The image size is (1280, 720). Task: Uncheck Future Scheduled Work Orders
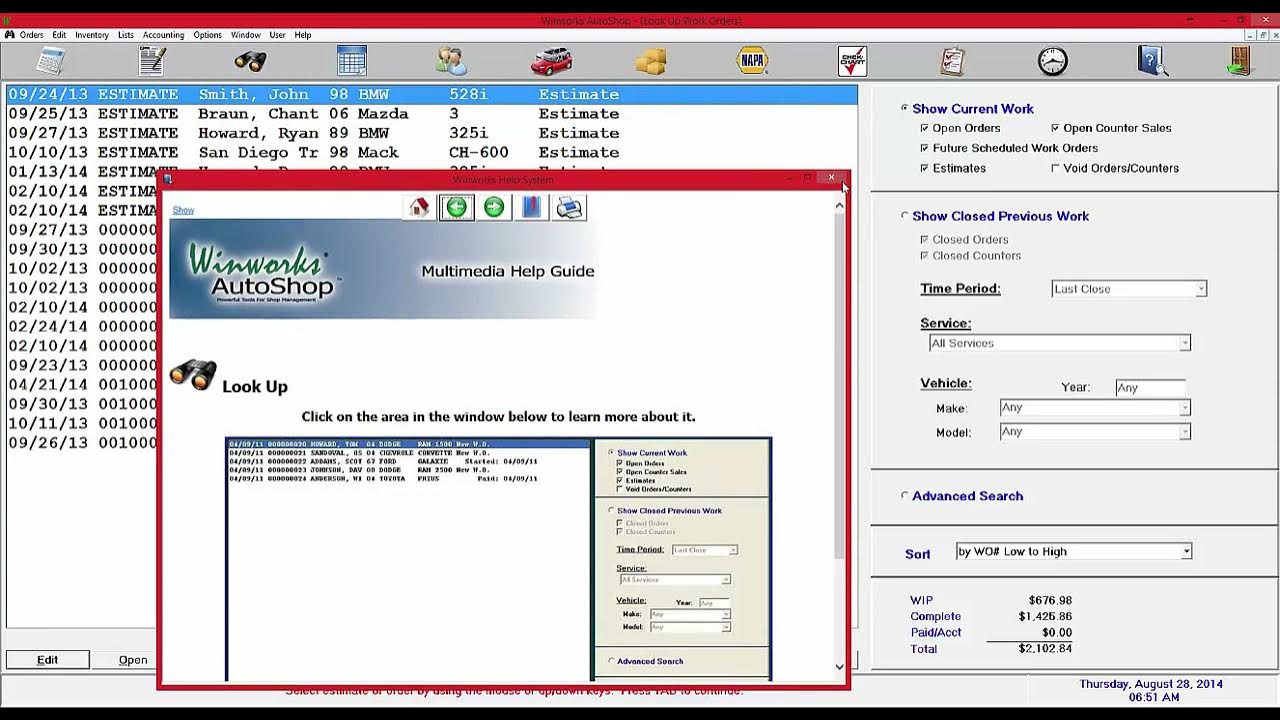[x=924, y=148]
